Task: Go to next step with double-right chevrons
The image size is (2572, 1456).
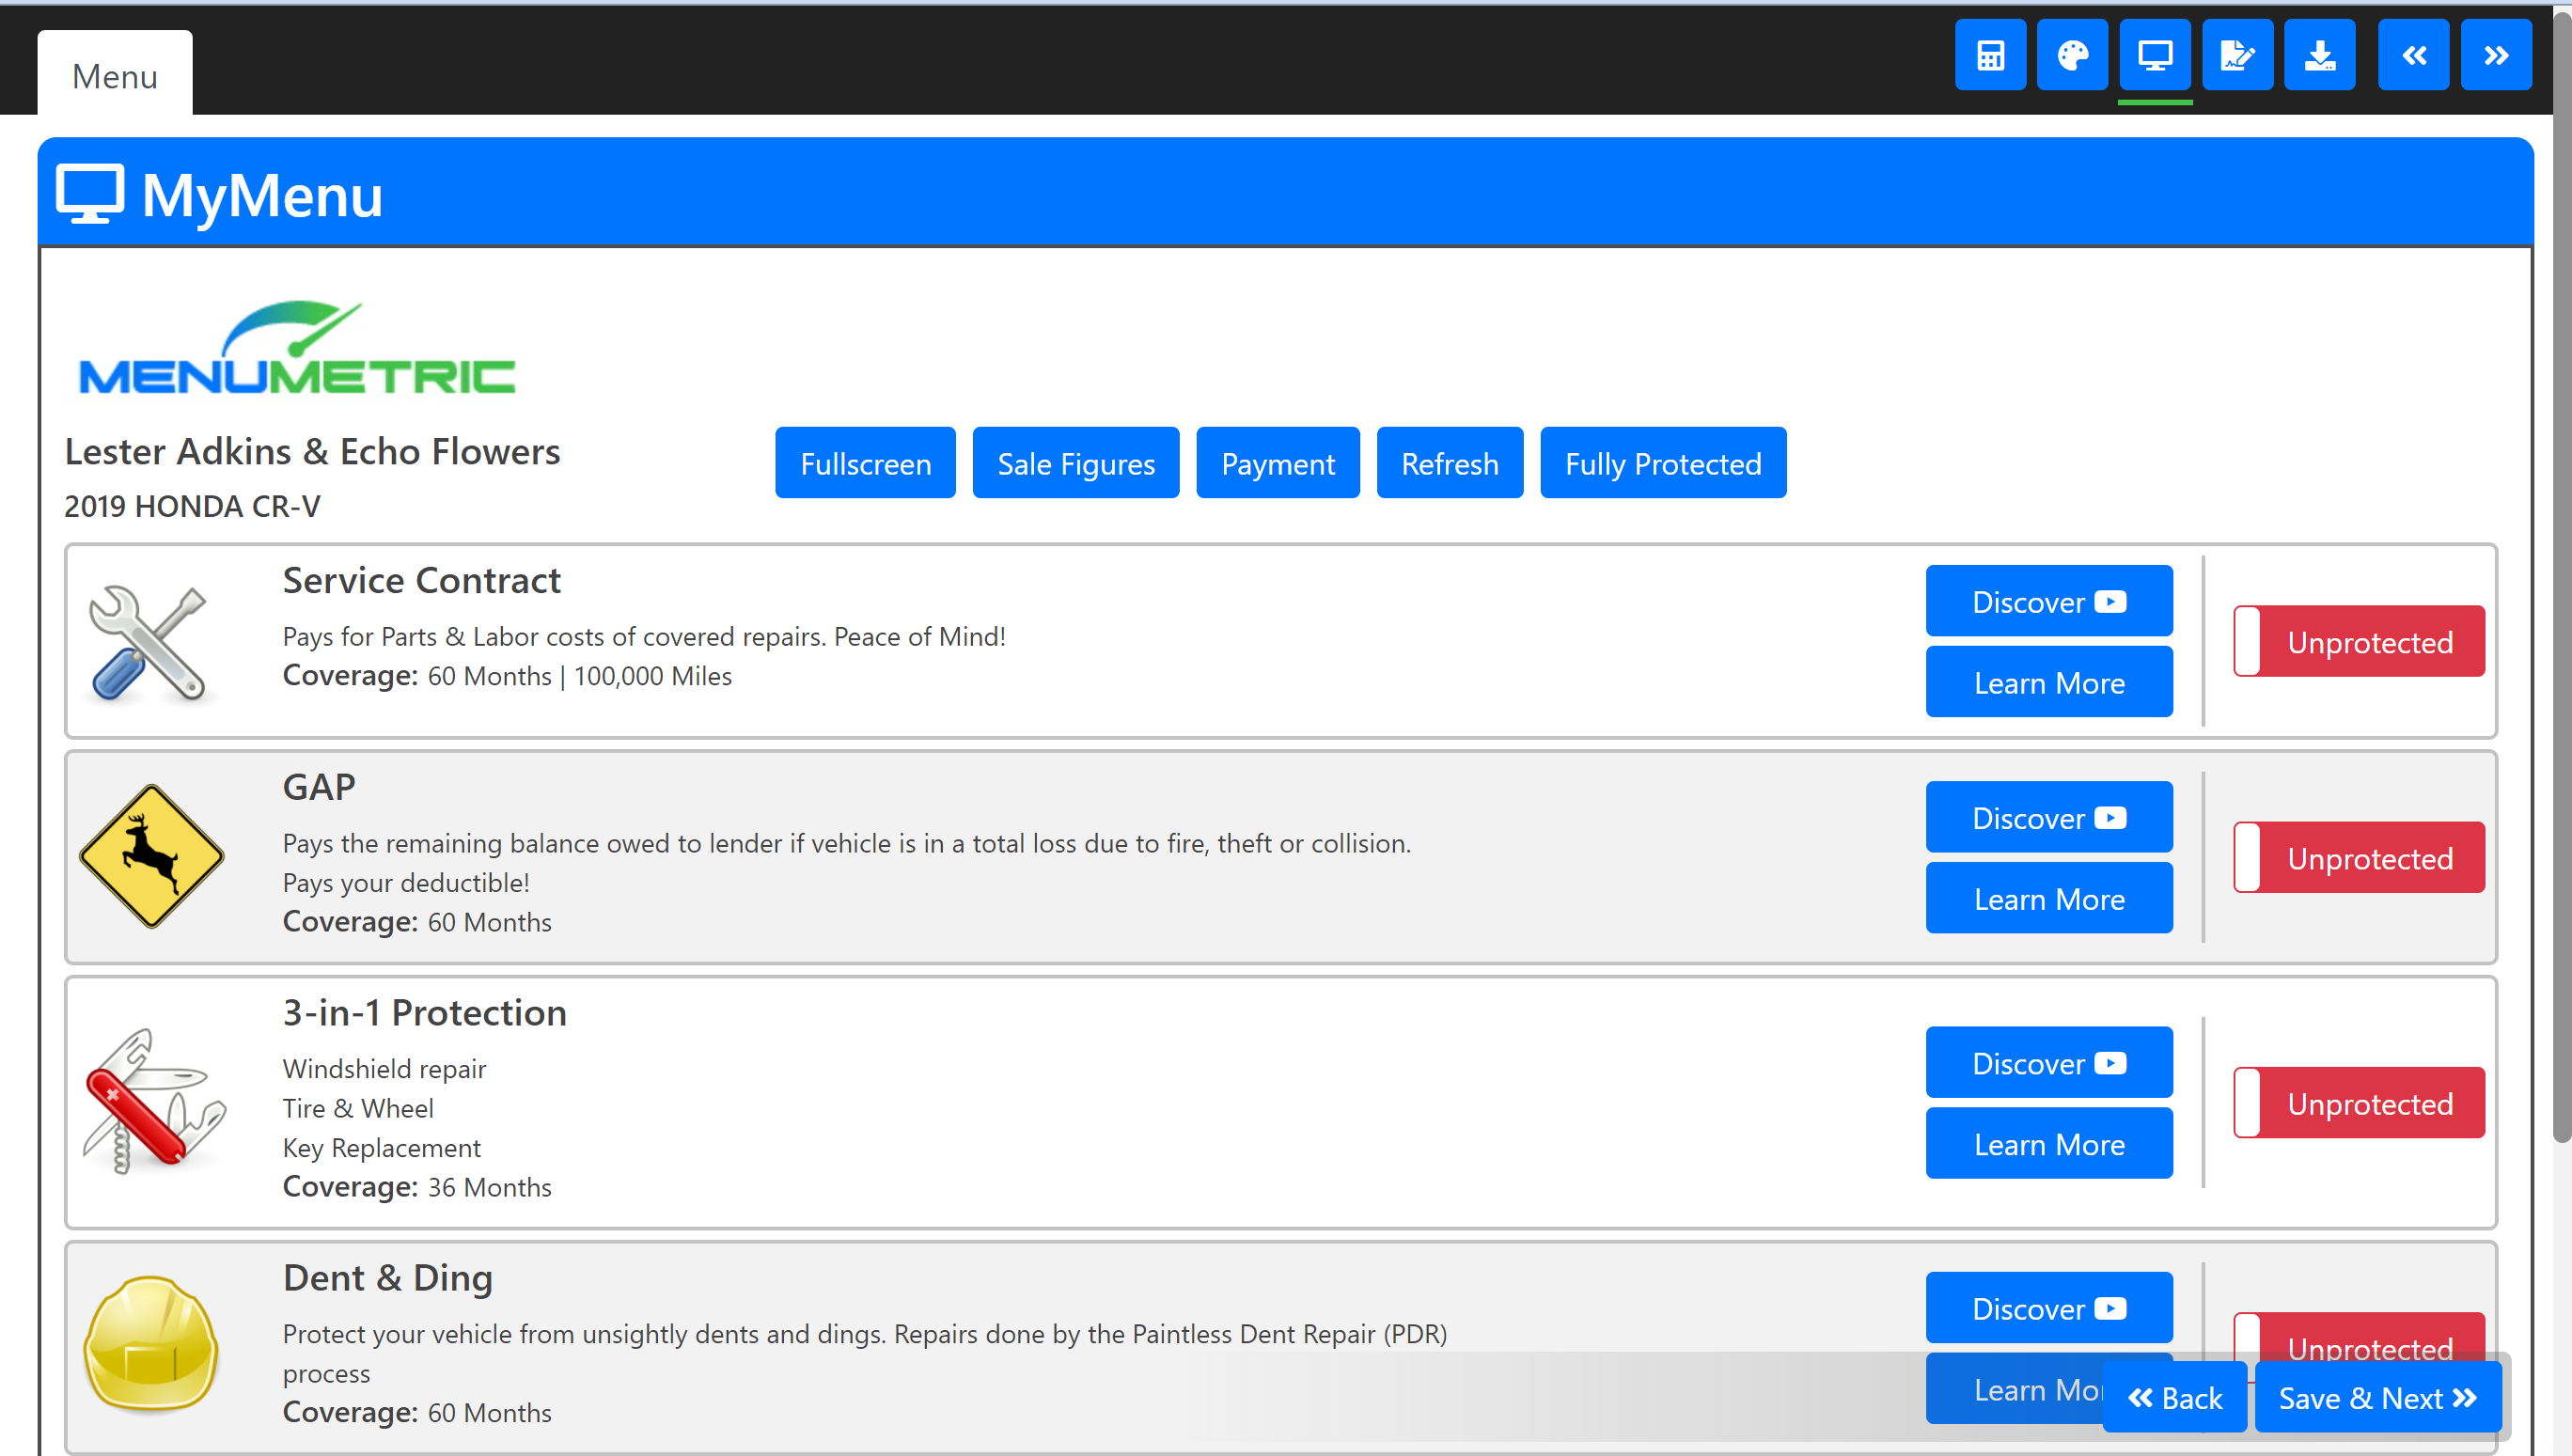Action: click(2496, 55)
